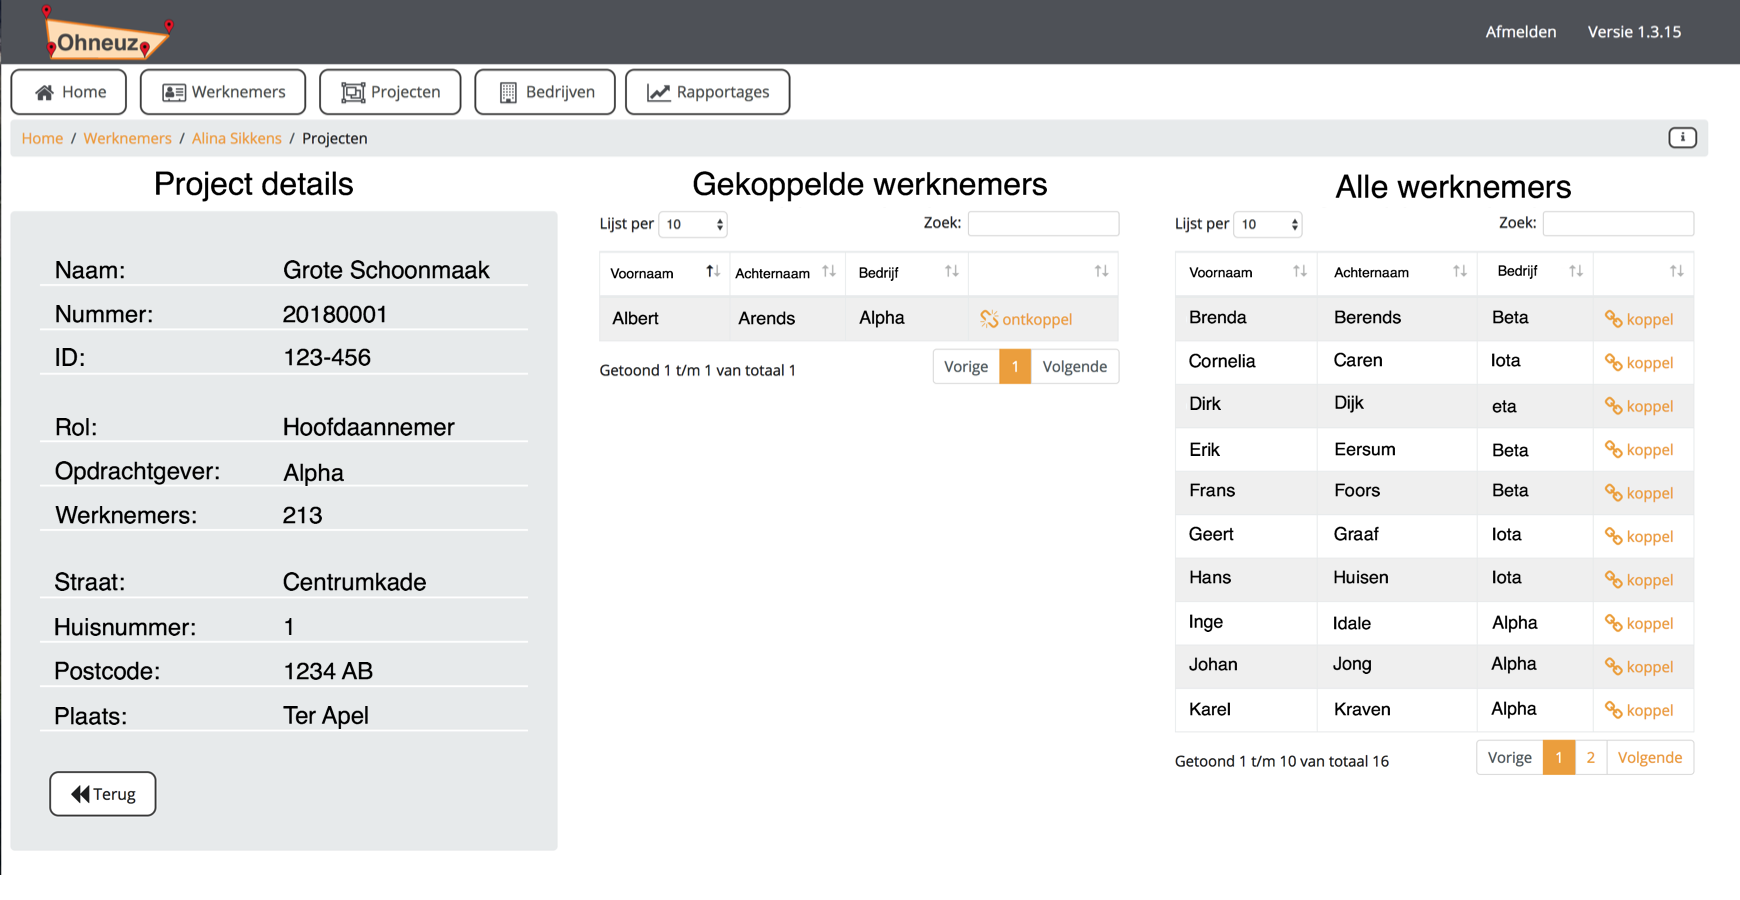The height and width of the screenshot is (900, 1740).
Task: Open Alina Sikkens from the breadcrumb
Action: click(236, 138)
